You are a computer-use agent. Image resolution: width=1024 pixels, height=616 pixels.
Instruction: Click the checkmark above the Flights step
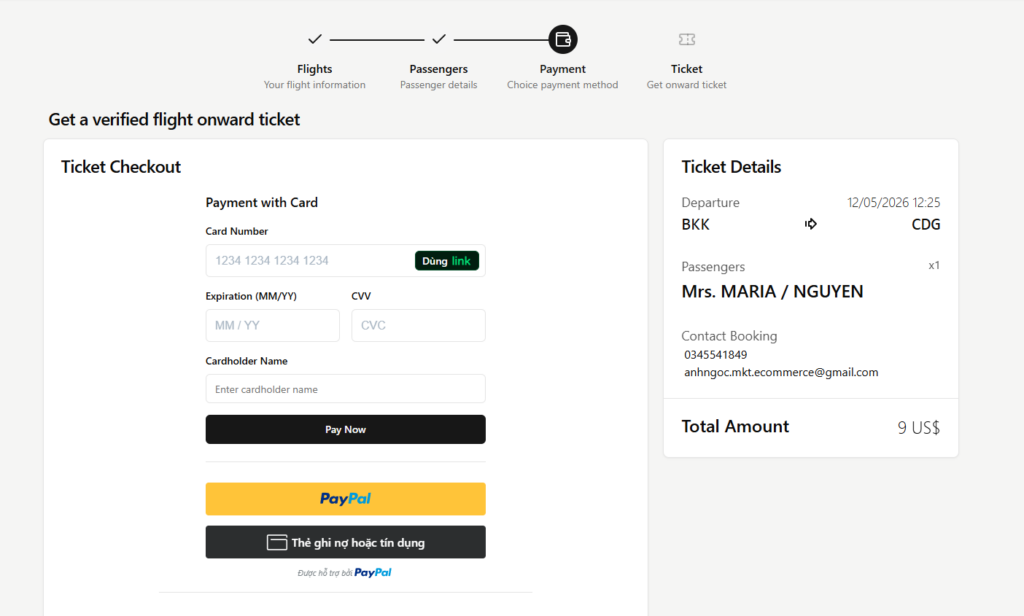coord(314,39)
